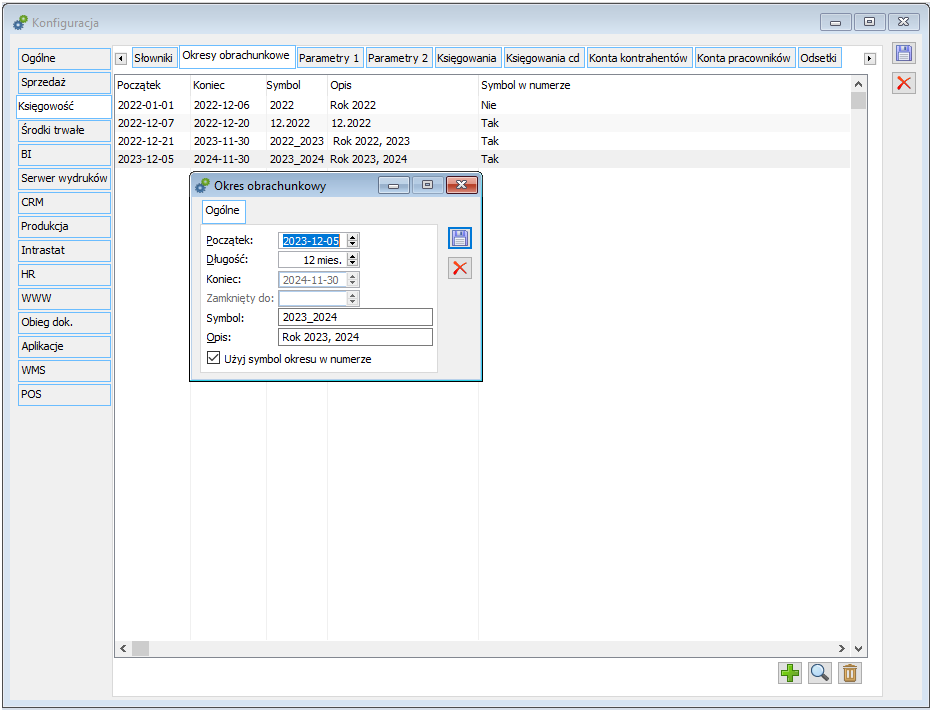Open Sprzedaż configuration section
Screen dimensions: 932x712
tap(64, 83)
